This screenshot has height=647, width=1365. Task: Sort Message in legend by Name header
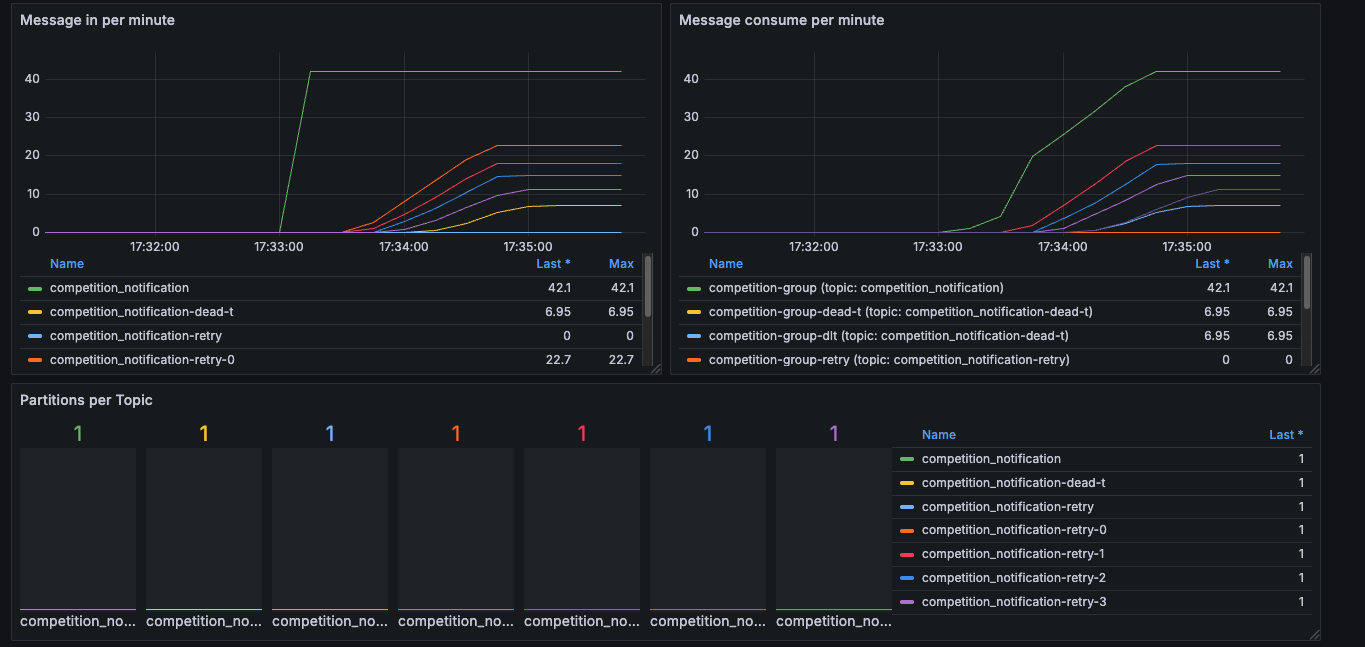pos(67,264)
